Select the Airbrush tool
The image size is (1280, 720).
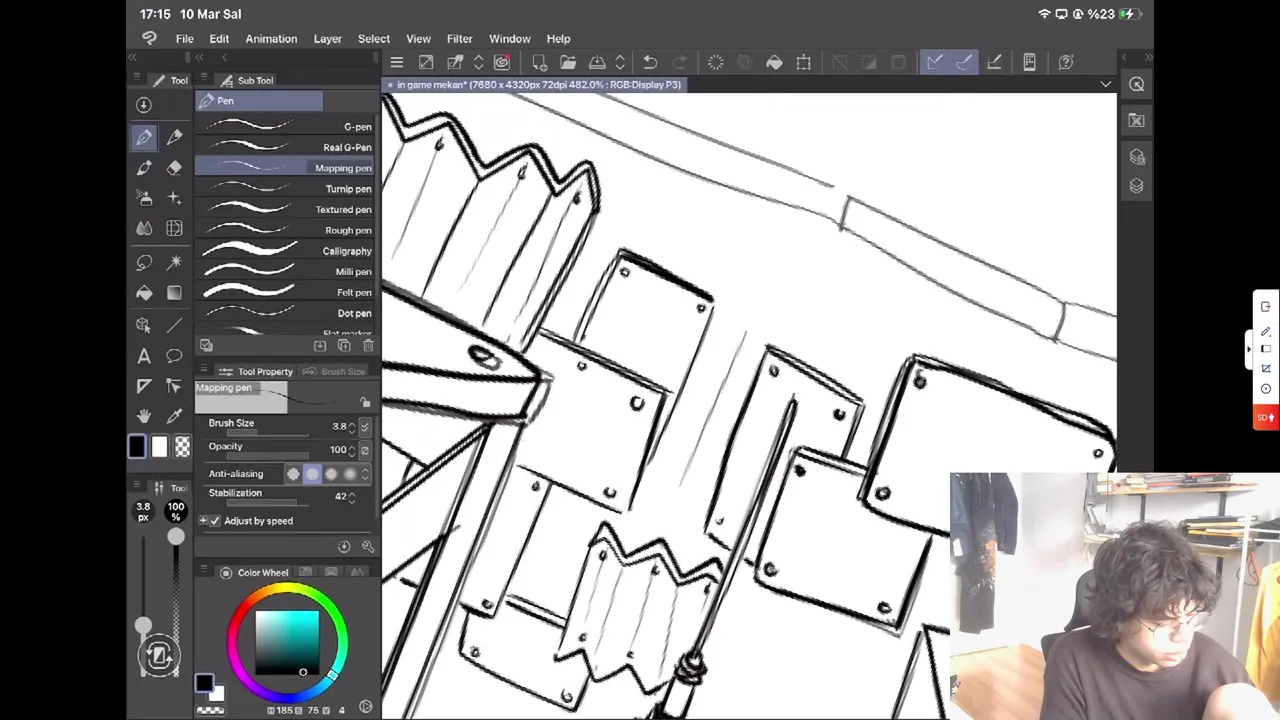pos(144,198)
